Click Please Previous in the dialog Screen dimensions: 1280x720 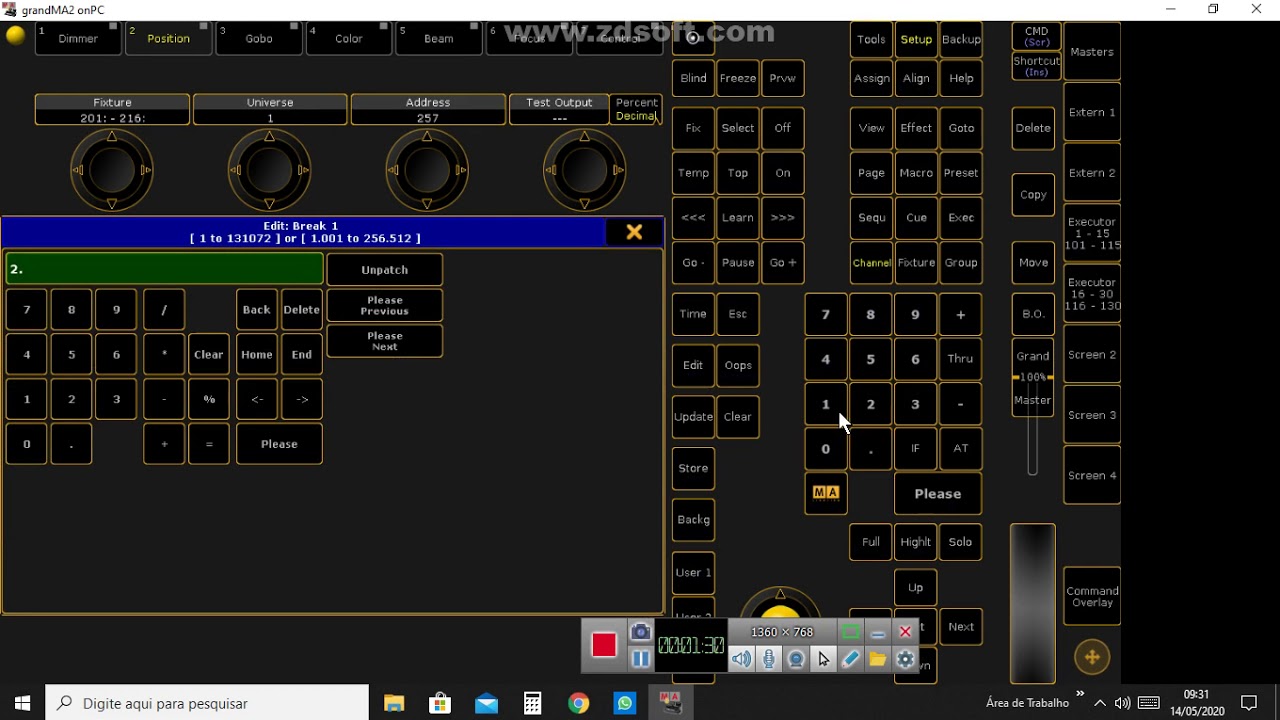385,306
